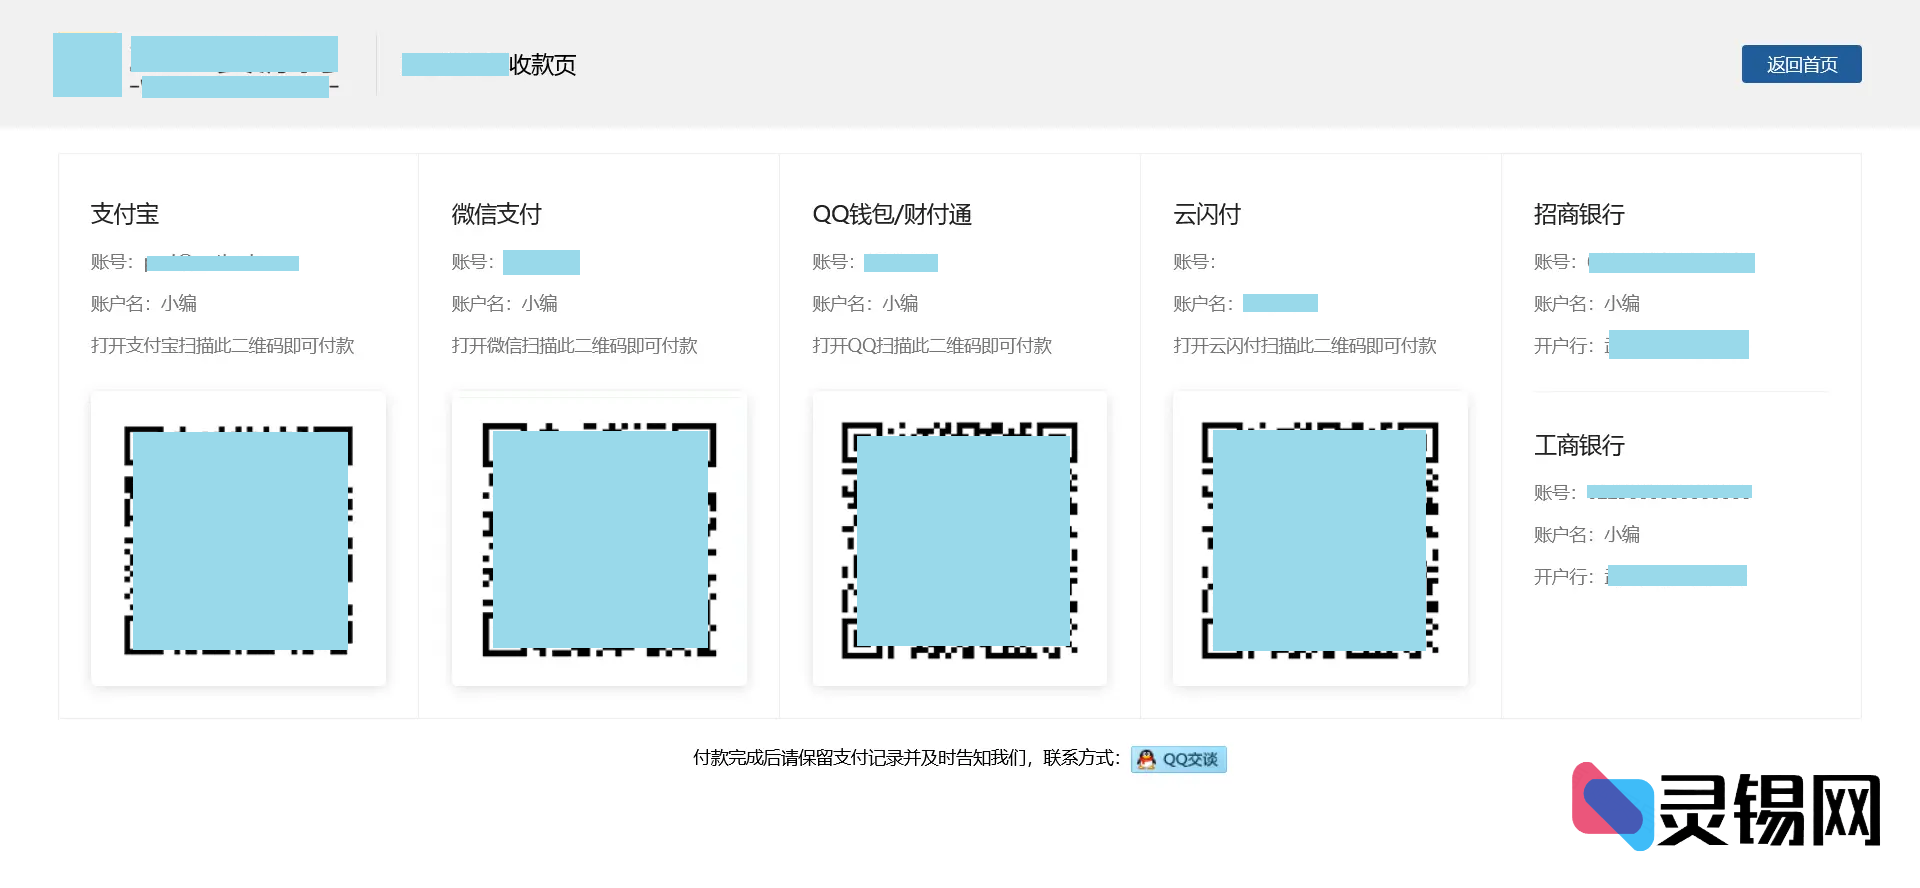Image resolution: width=1920 pixels, height=888 pixels.
Task: Click the QQ钱包/财付通 heading
Action: pyautogui.click(x=892, y=214)
